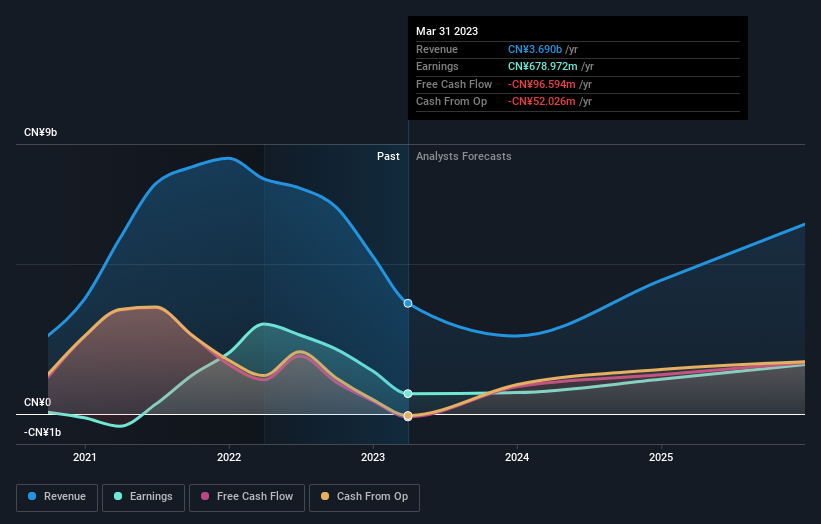Toggle the Earnings legend series
Viewport: 821px width, 524px height.
(143, 497)
